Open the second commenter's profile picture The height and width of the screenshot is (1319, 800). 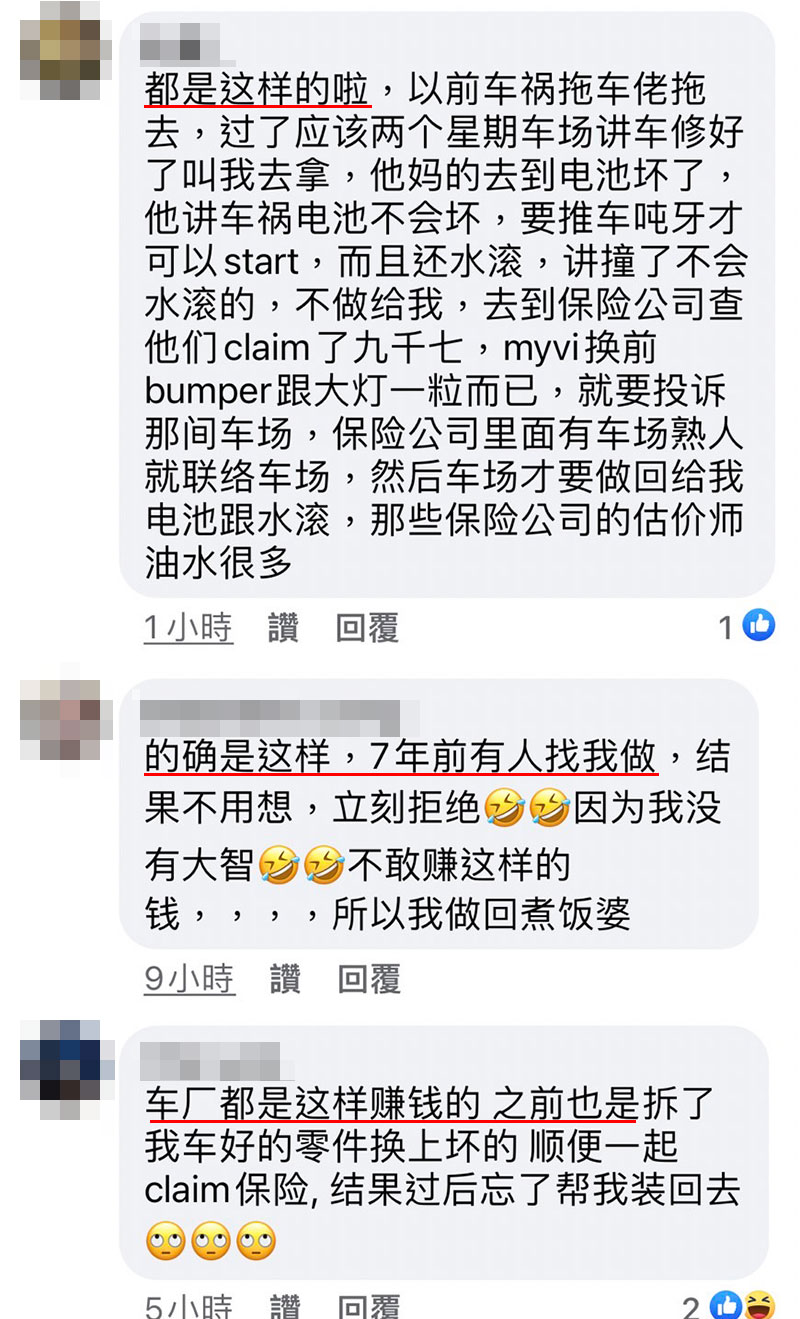pyautogui.click(x=60, y=720)
